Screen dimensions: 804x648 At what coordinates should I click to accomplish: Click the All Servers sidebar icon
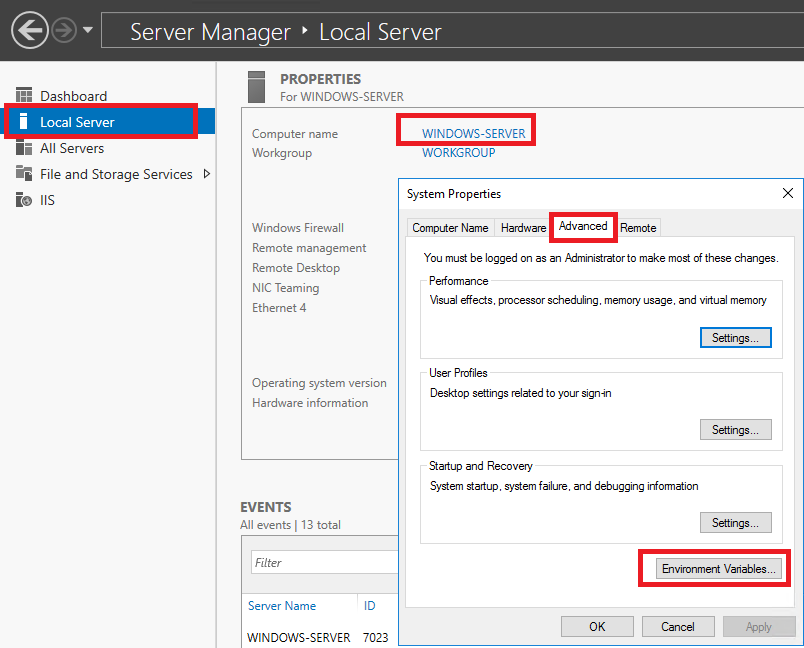(24, 148)
